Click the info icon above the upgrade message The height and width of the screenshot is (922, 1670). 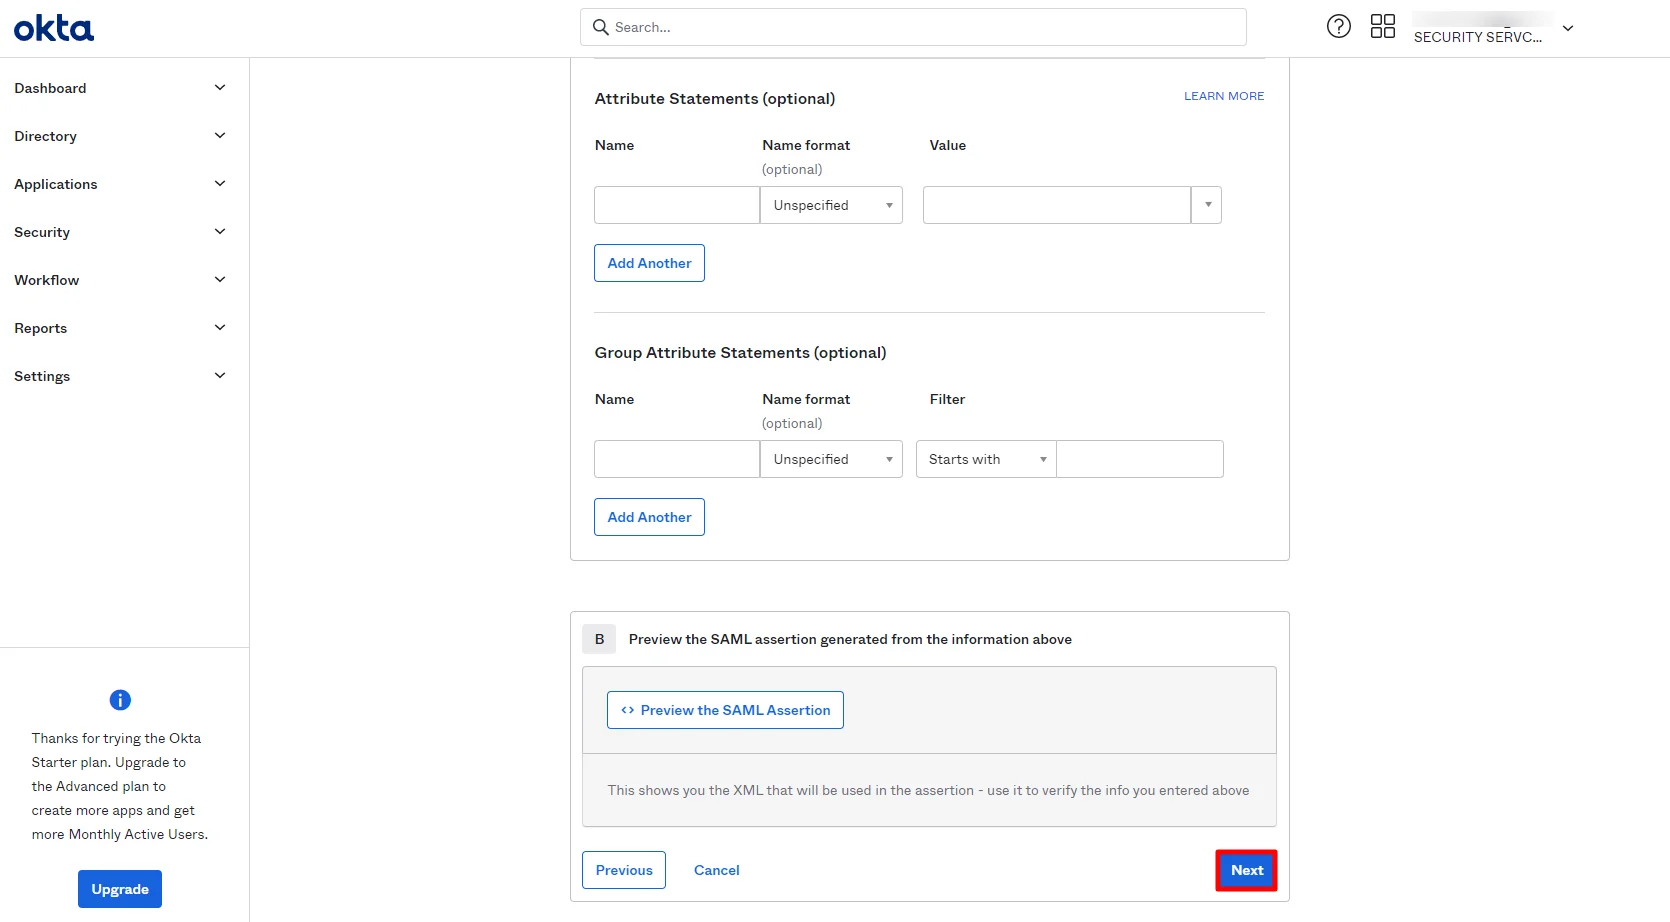click(x=119, y=700)
